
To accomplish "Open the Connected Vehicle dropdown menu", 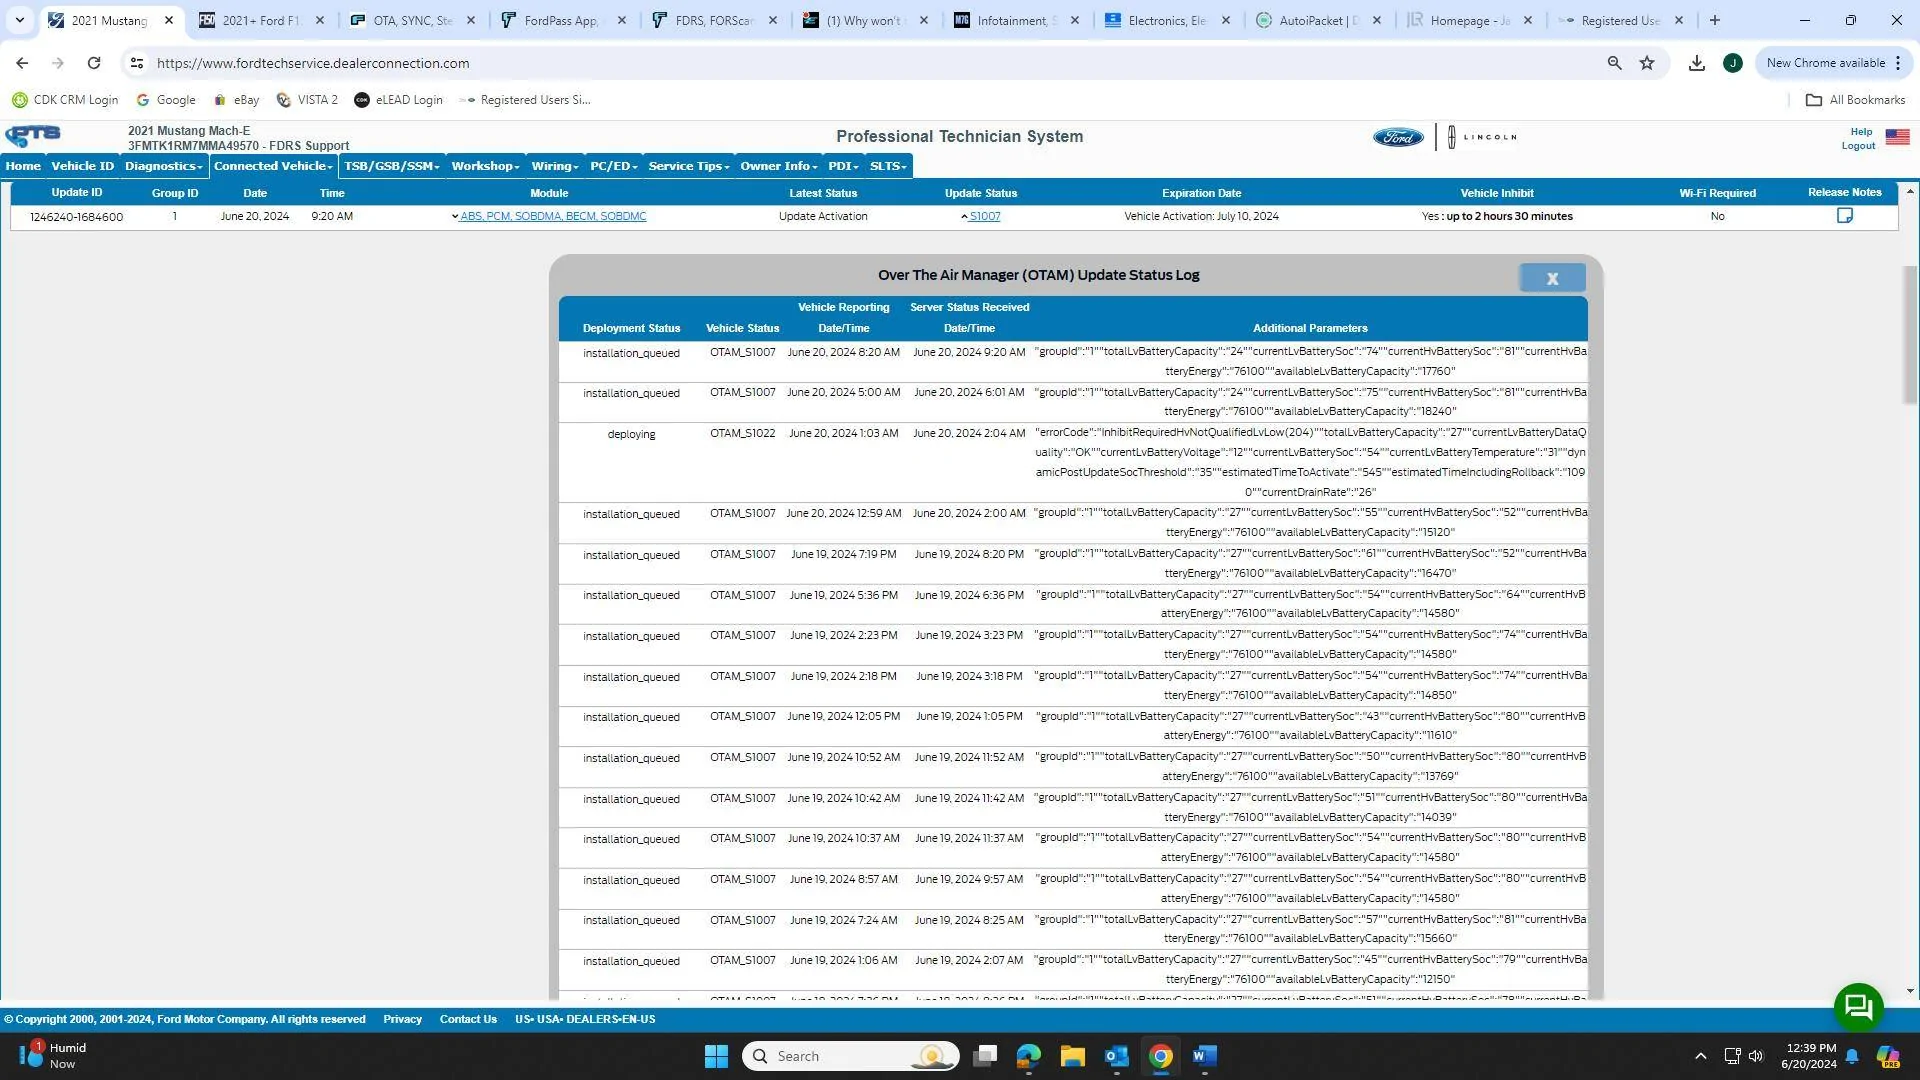I will click(x=273, y=166).
